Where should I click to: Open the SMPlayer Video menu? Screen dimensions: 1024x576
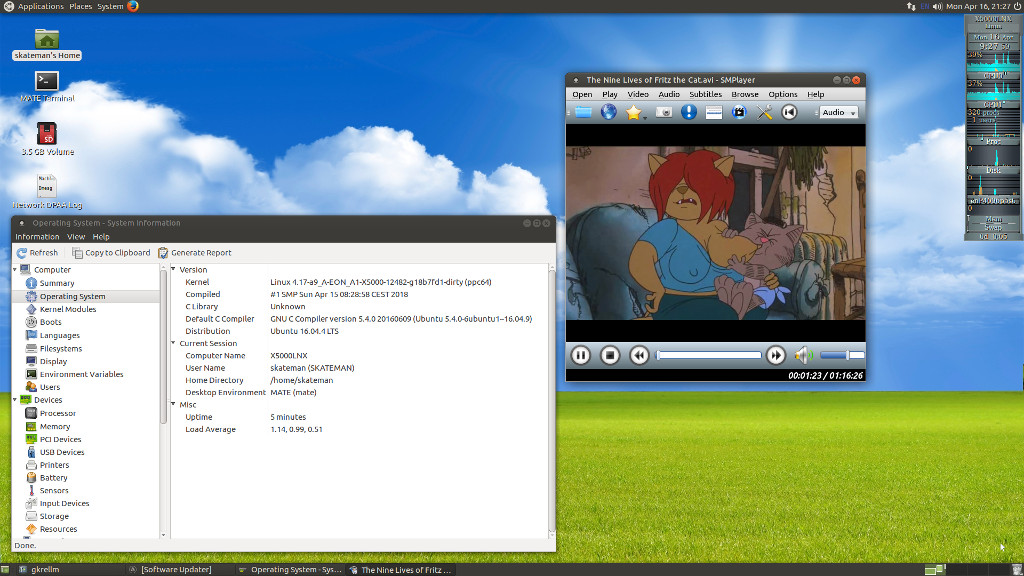[x=638, y=95]
